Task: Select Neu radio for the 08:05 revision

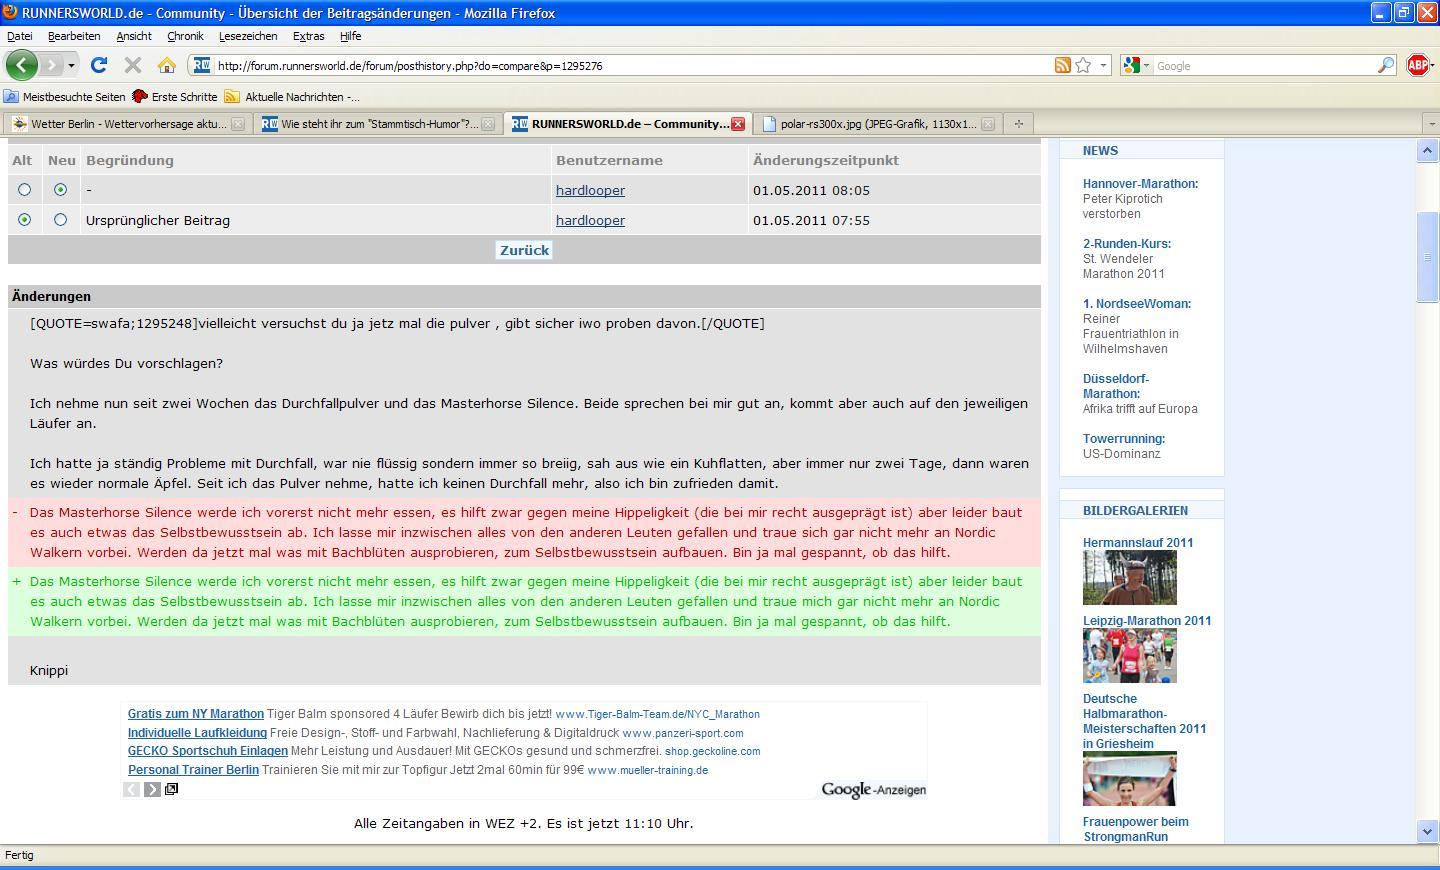Action: (61, 189)
